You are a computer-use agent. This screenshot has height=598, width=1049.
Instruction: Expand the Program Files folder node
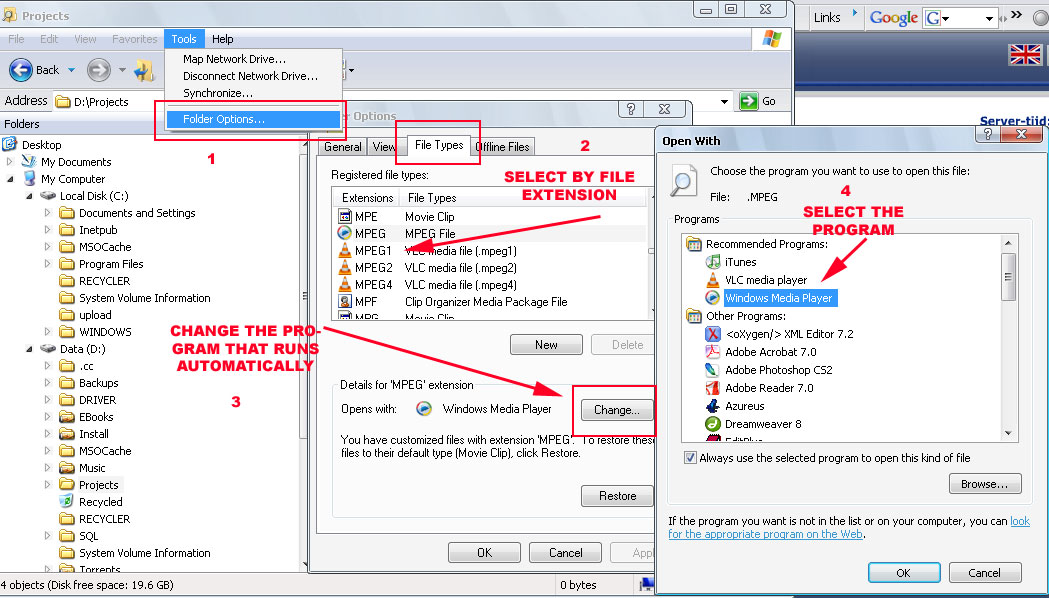(x=47, y=264)
